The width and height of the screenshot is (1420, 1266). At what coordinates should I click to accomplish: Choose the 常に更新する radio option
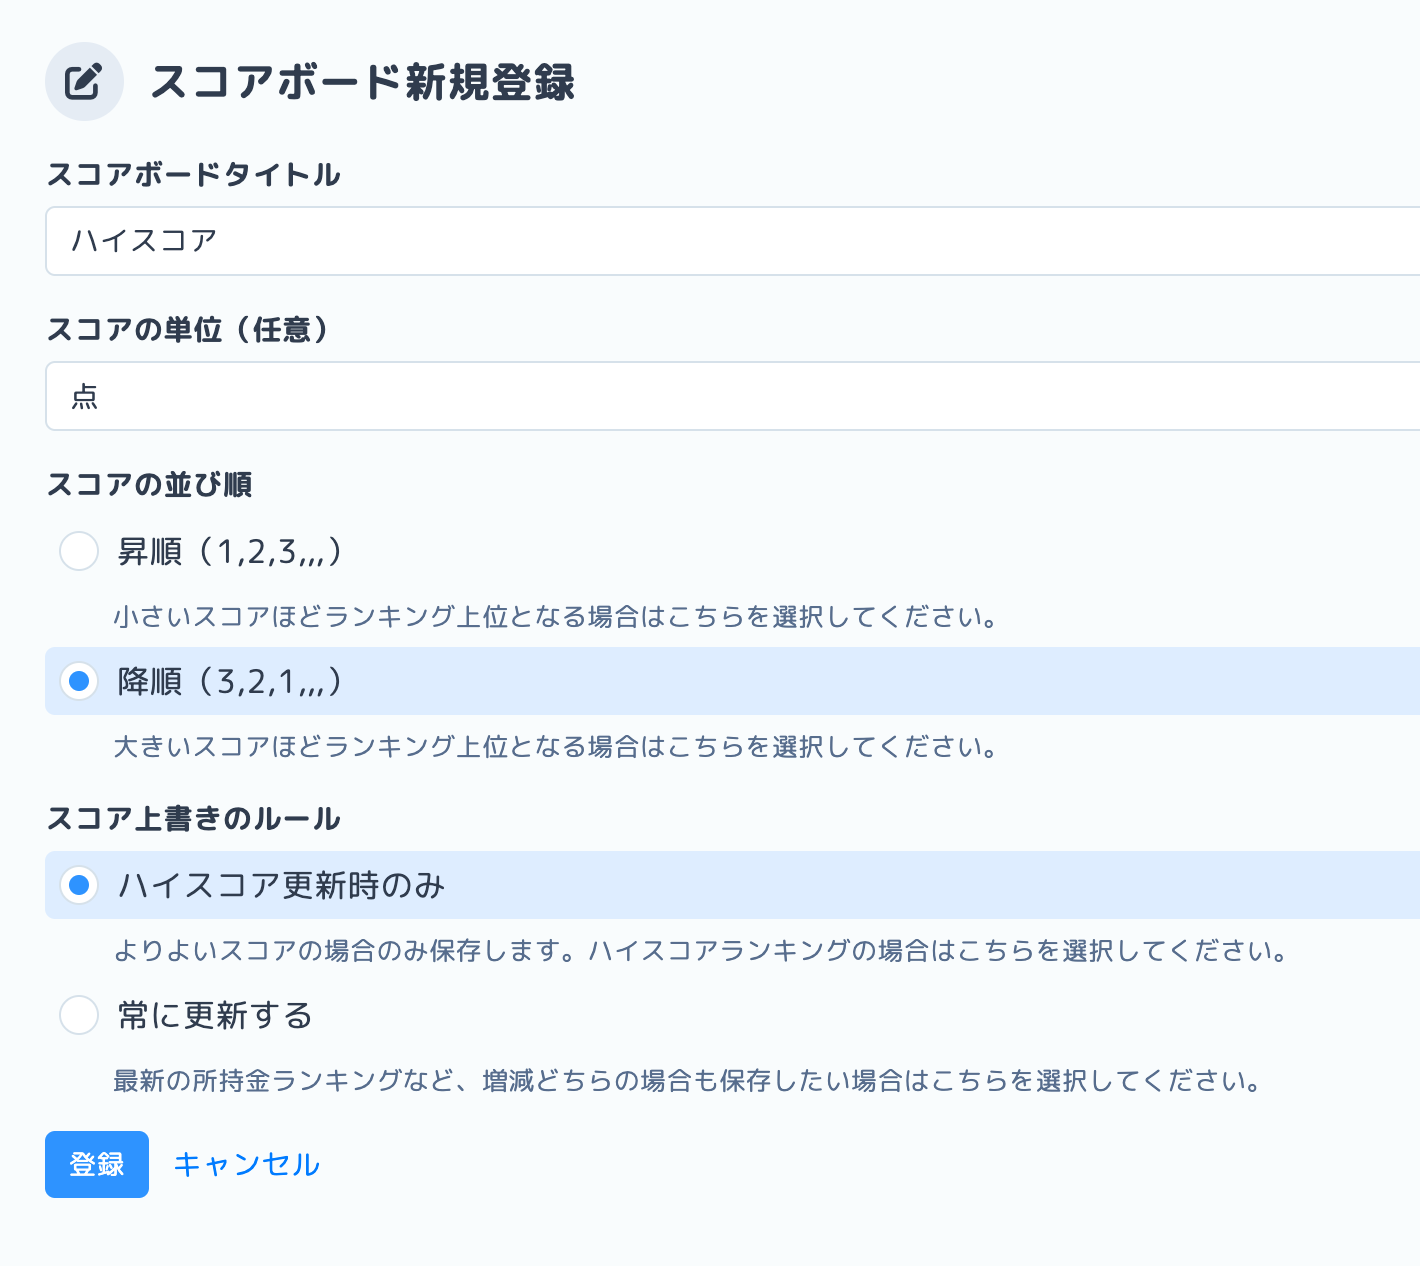pos(79,1015)
